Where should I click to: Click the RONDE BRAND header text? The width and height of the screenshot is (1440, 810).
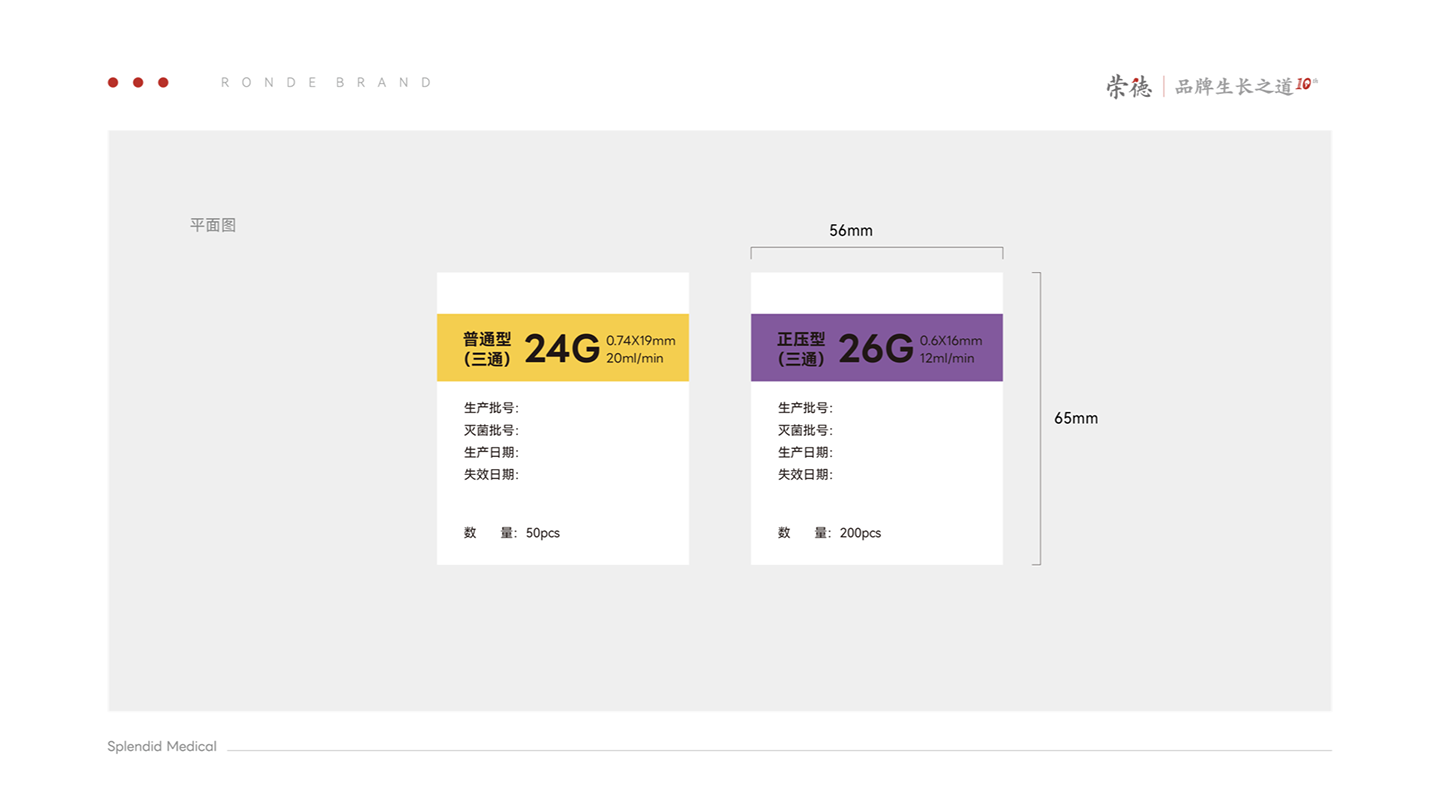327,83
